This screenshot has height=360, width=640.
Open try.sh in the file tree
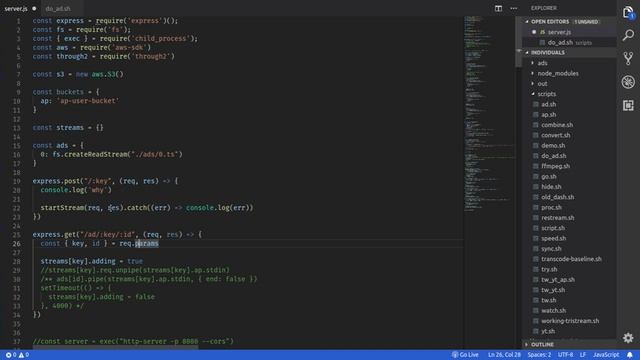549,269
